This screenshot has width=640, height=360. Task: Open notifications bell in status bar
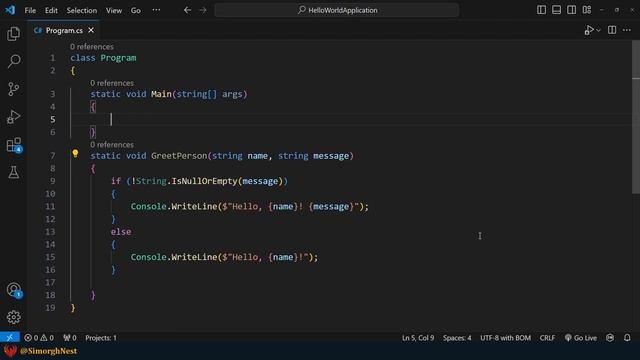pyautogui.click(x=627, y=338)
